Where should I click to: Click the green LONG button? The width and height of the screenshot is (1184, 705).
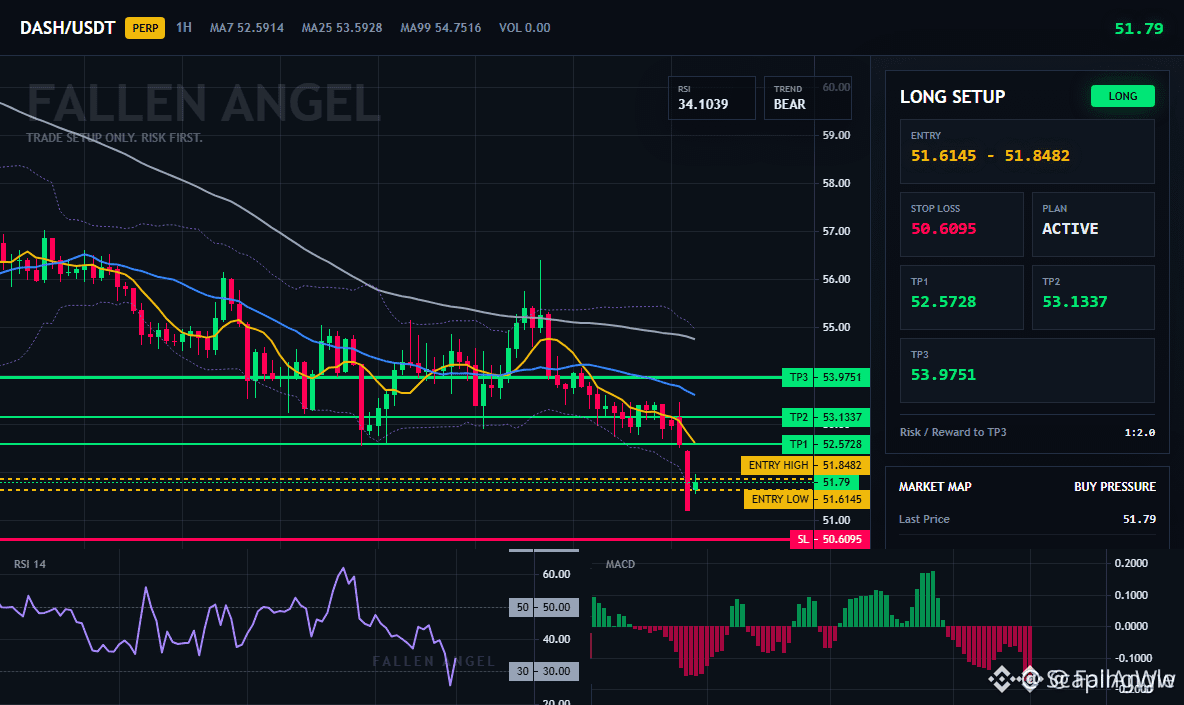pyautogui.click(x=1122, y=96)
